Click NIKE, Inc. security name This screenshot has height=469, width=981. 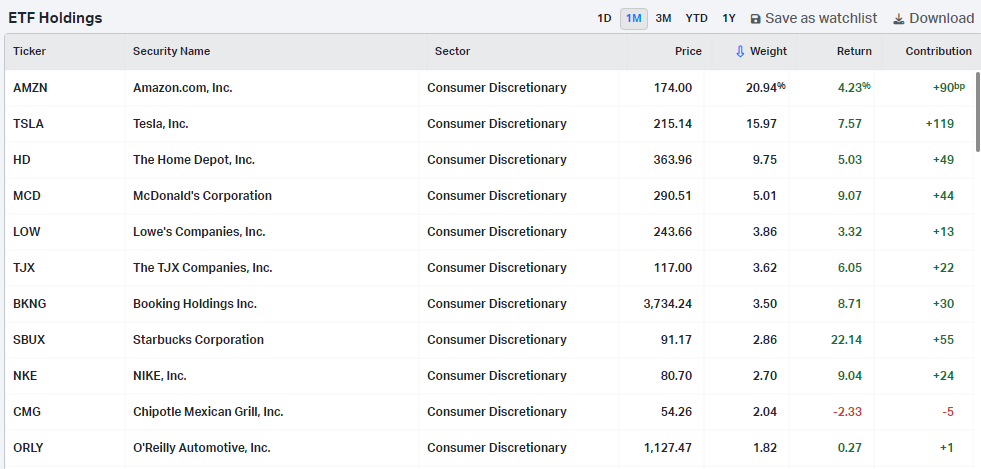(160, 376)
